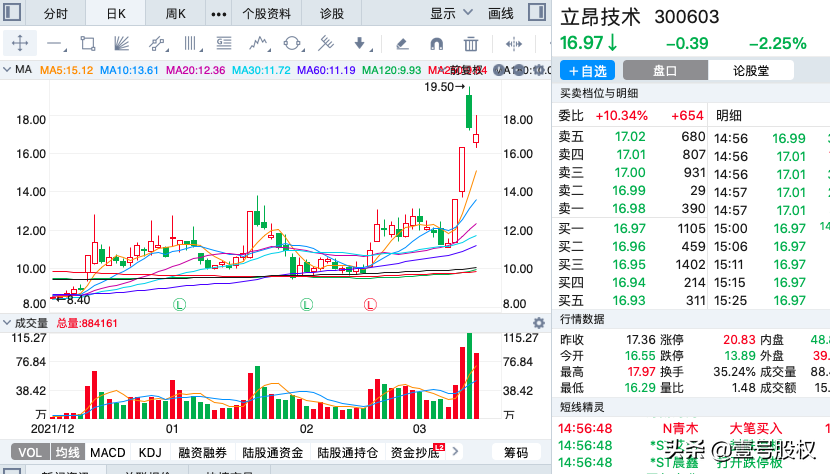
Task: Open dropdown arrow on arrow marker tool
Action: (371, 50)
